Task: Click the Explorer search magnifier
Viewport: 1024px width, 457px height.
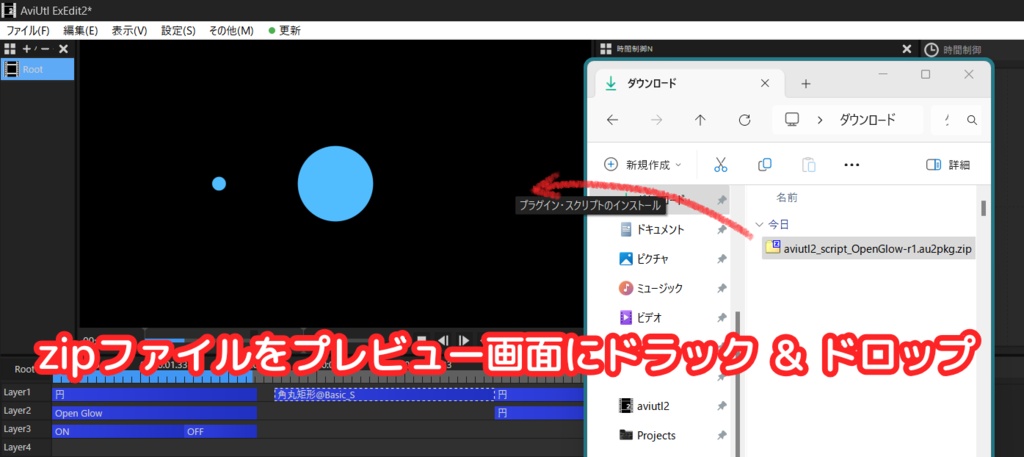Action: (972, 120)
